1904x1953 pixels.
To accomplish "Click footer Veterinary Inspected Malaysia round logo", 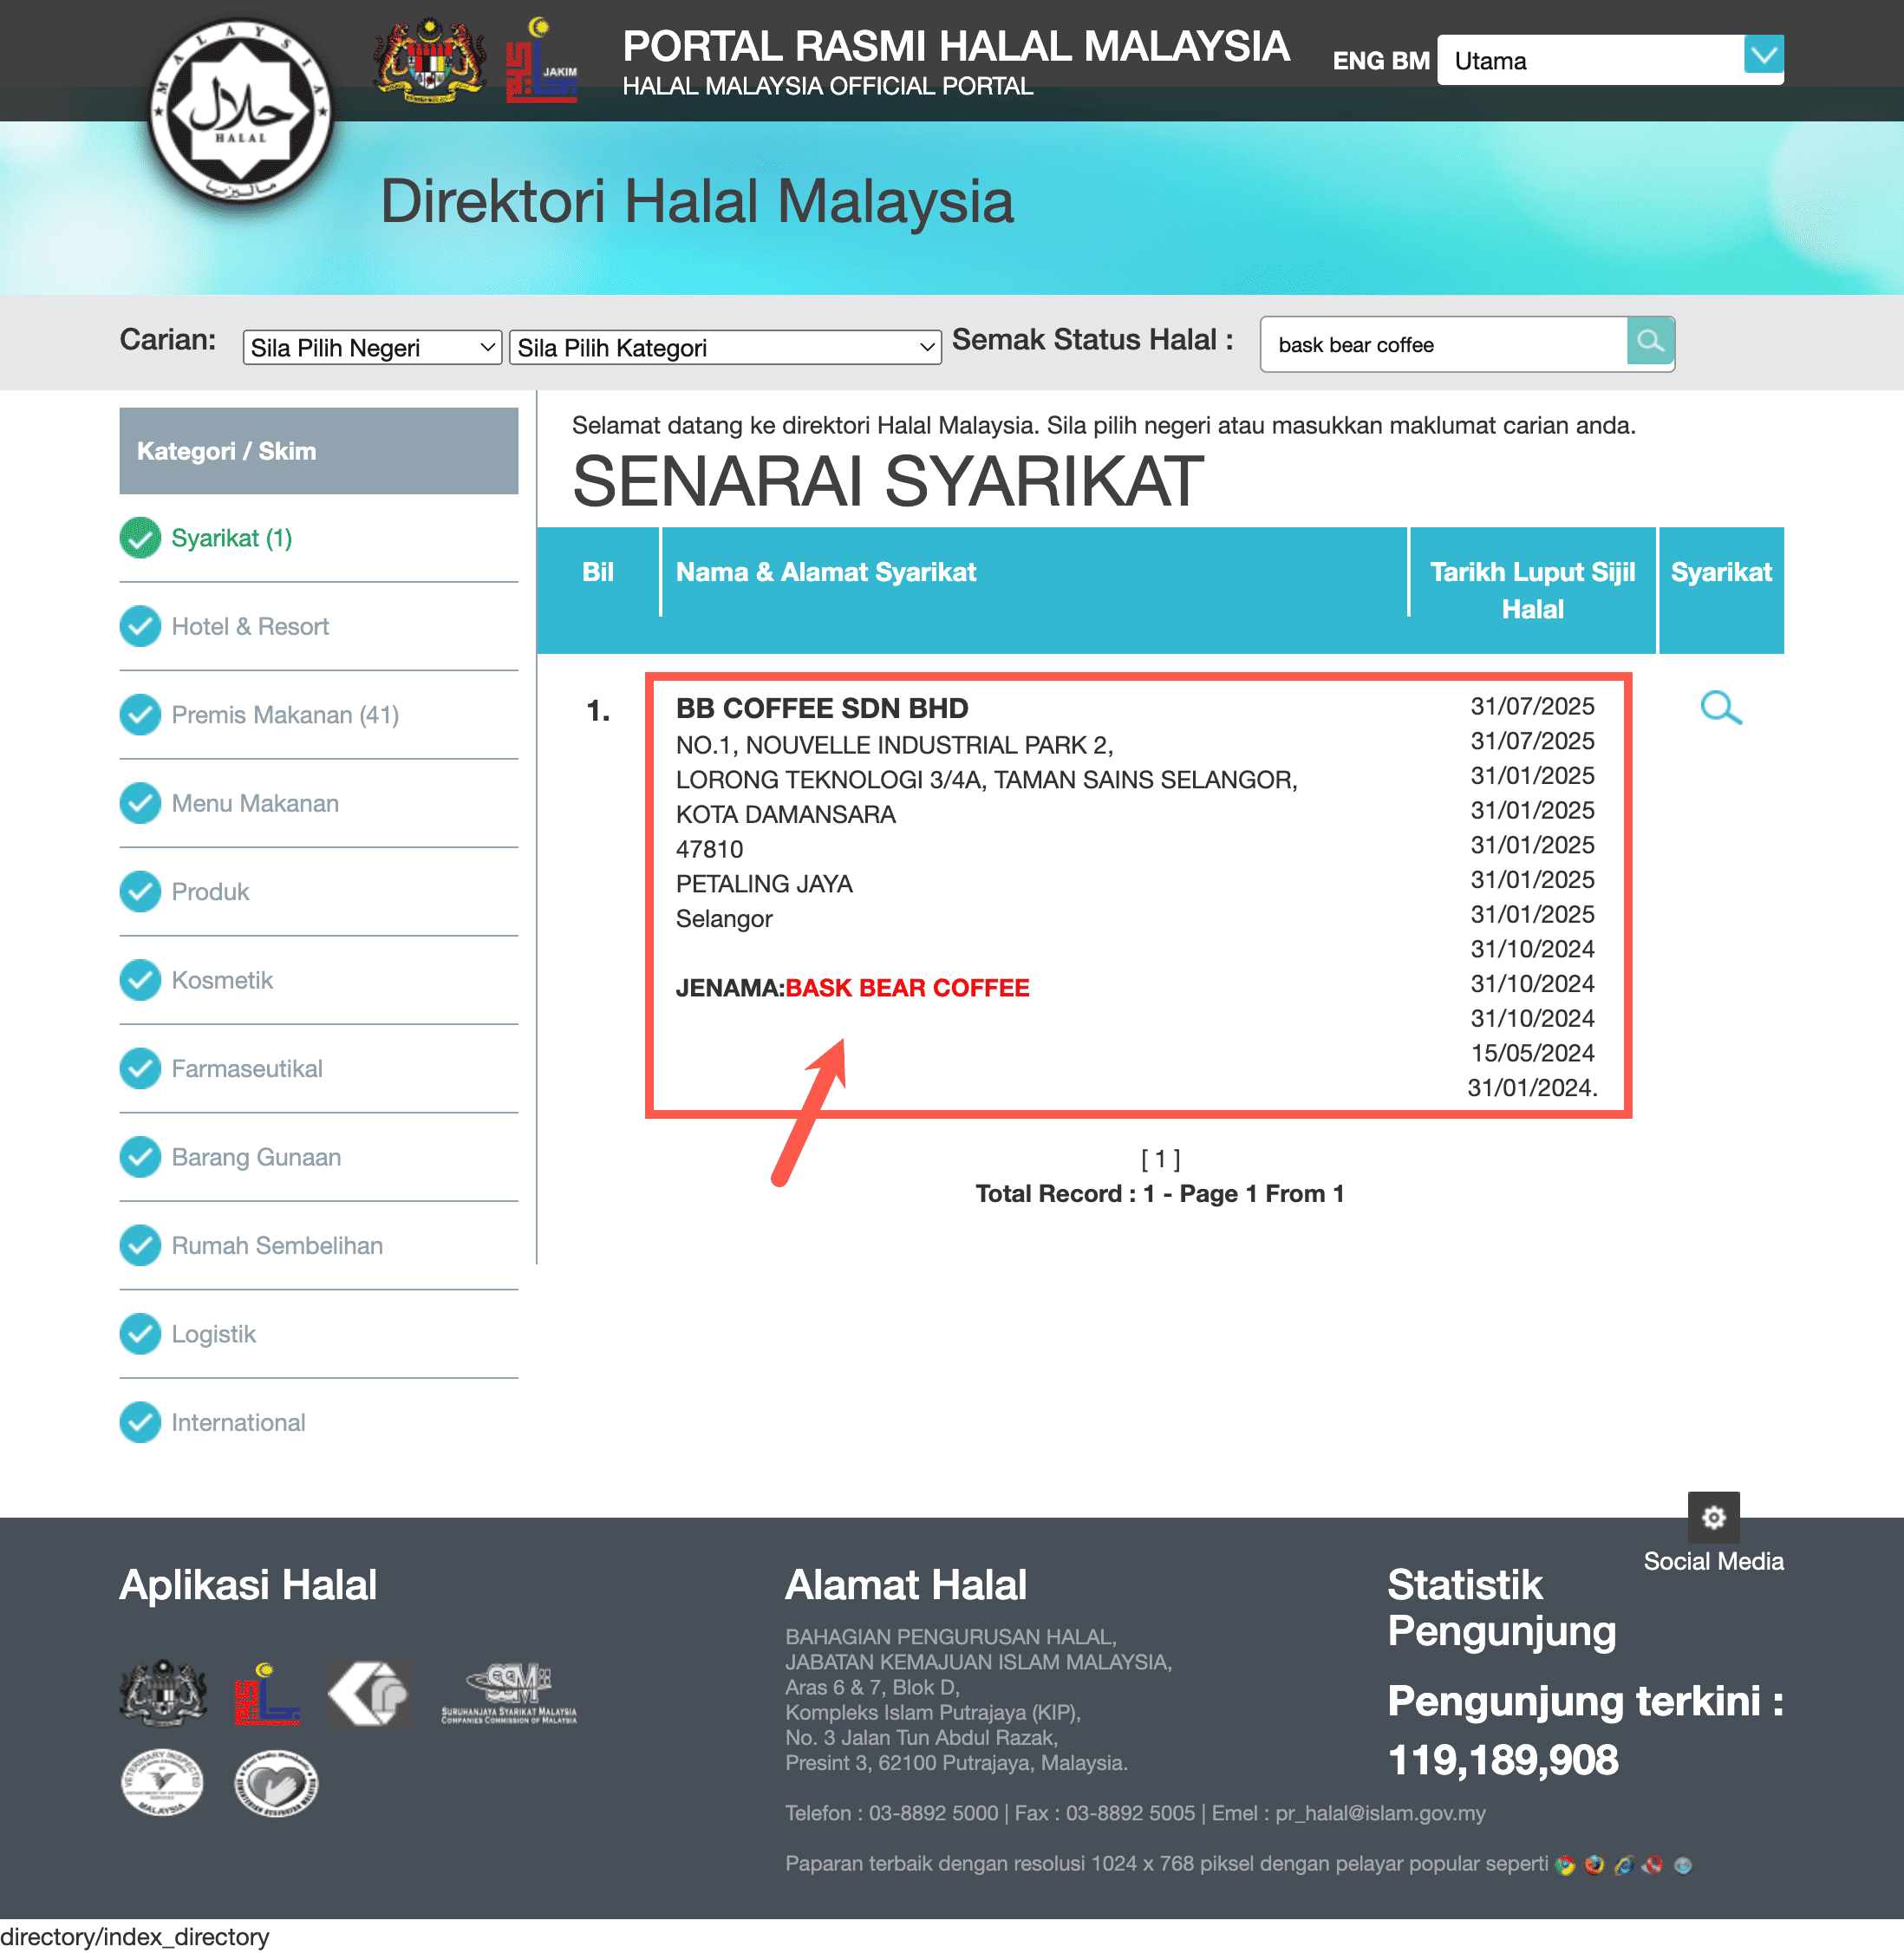I will (161, 1783).
